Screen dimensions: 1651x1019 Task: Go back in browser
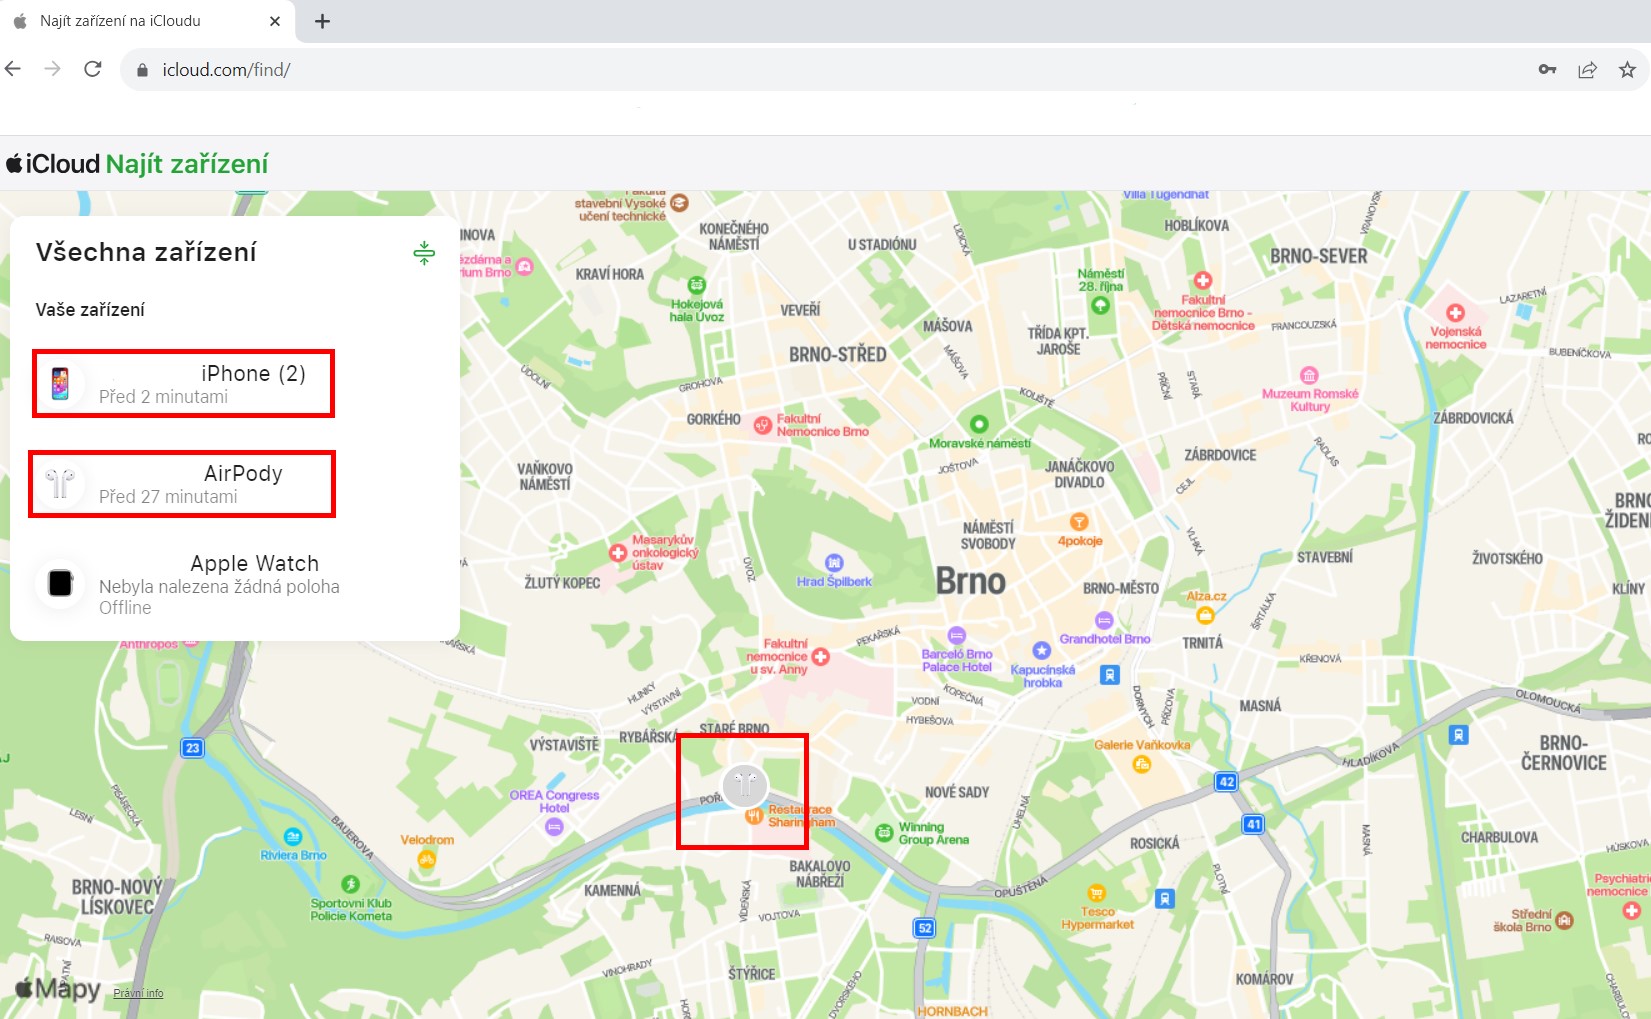(x=13, y=69)
